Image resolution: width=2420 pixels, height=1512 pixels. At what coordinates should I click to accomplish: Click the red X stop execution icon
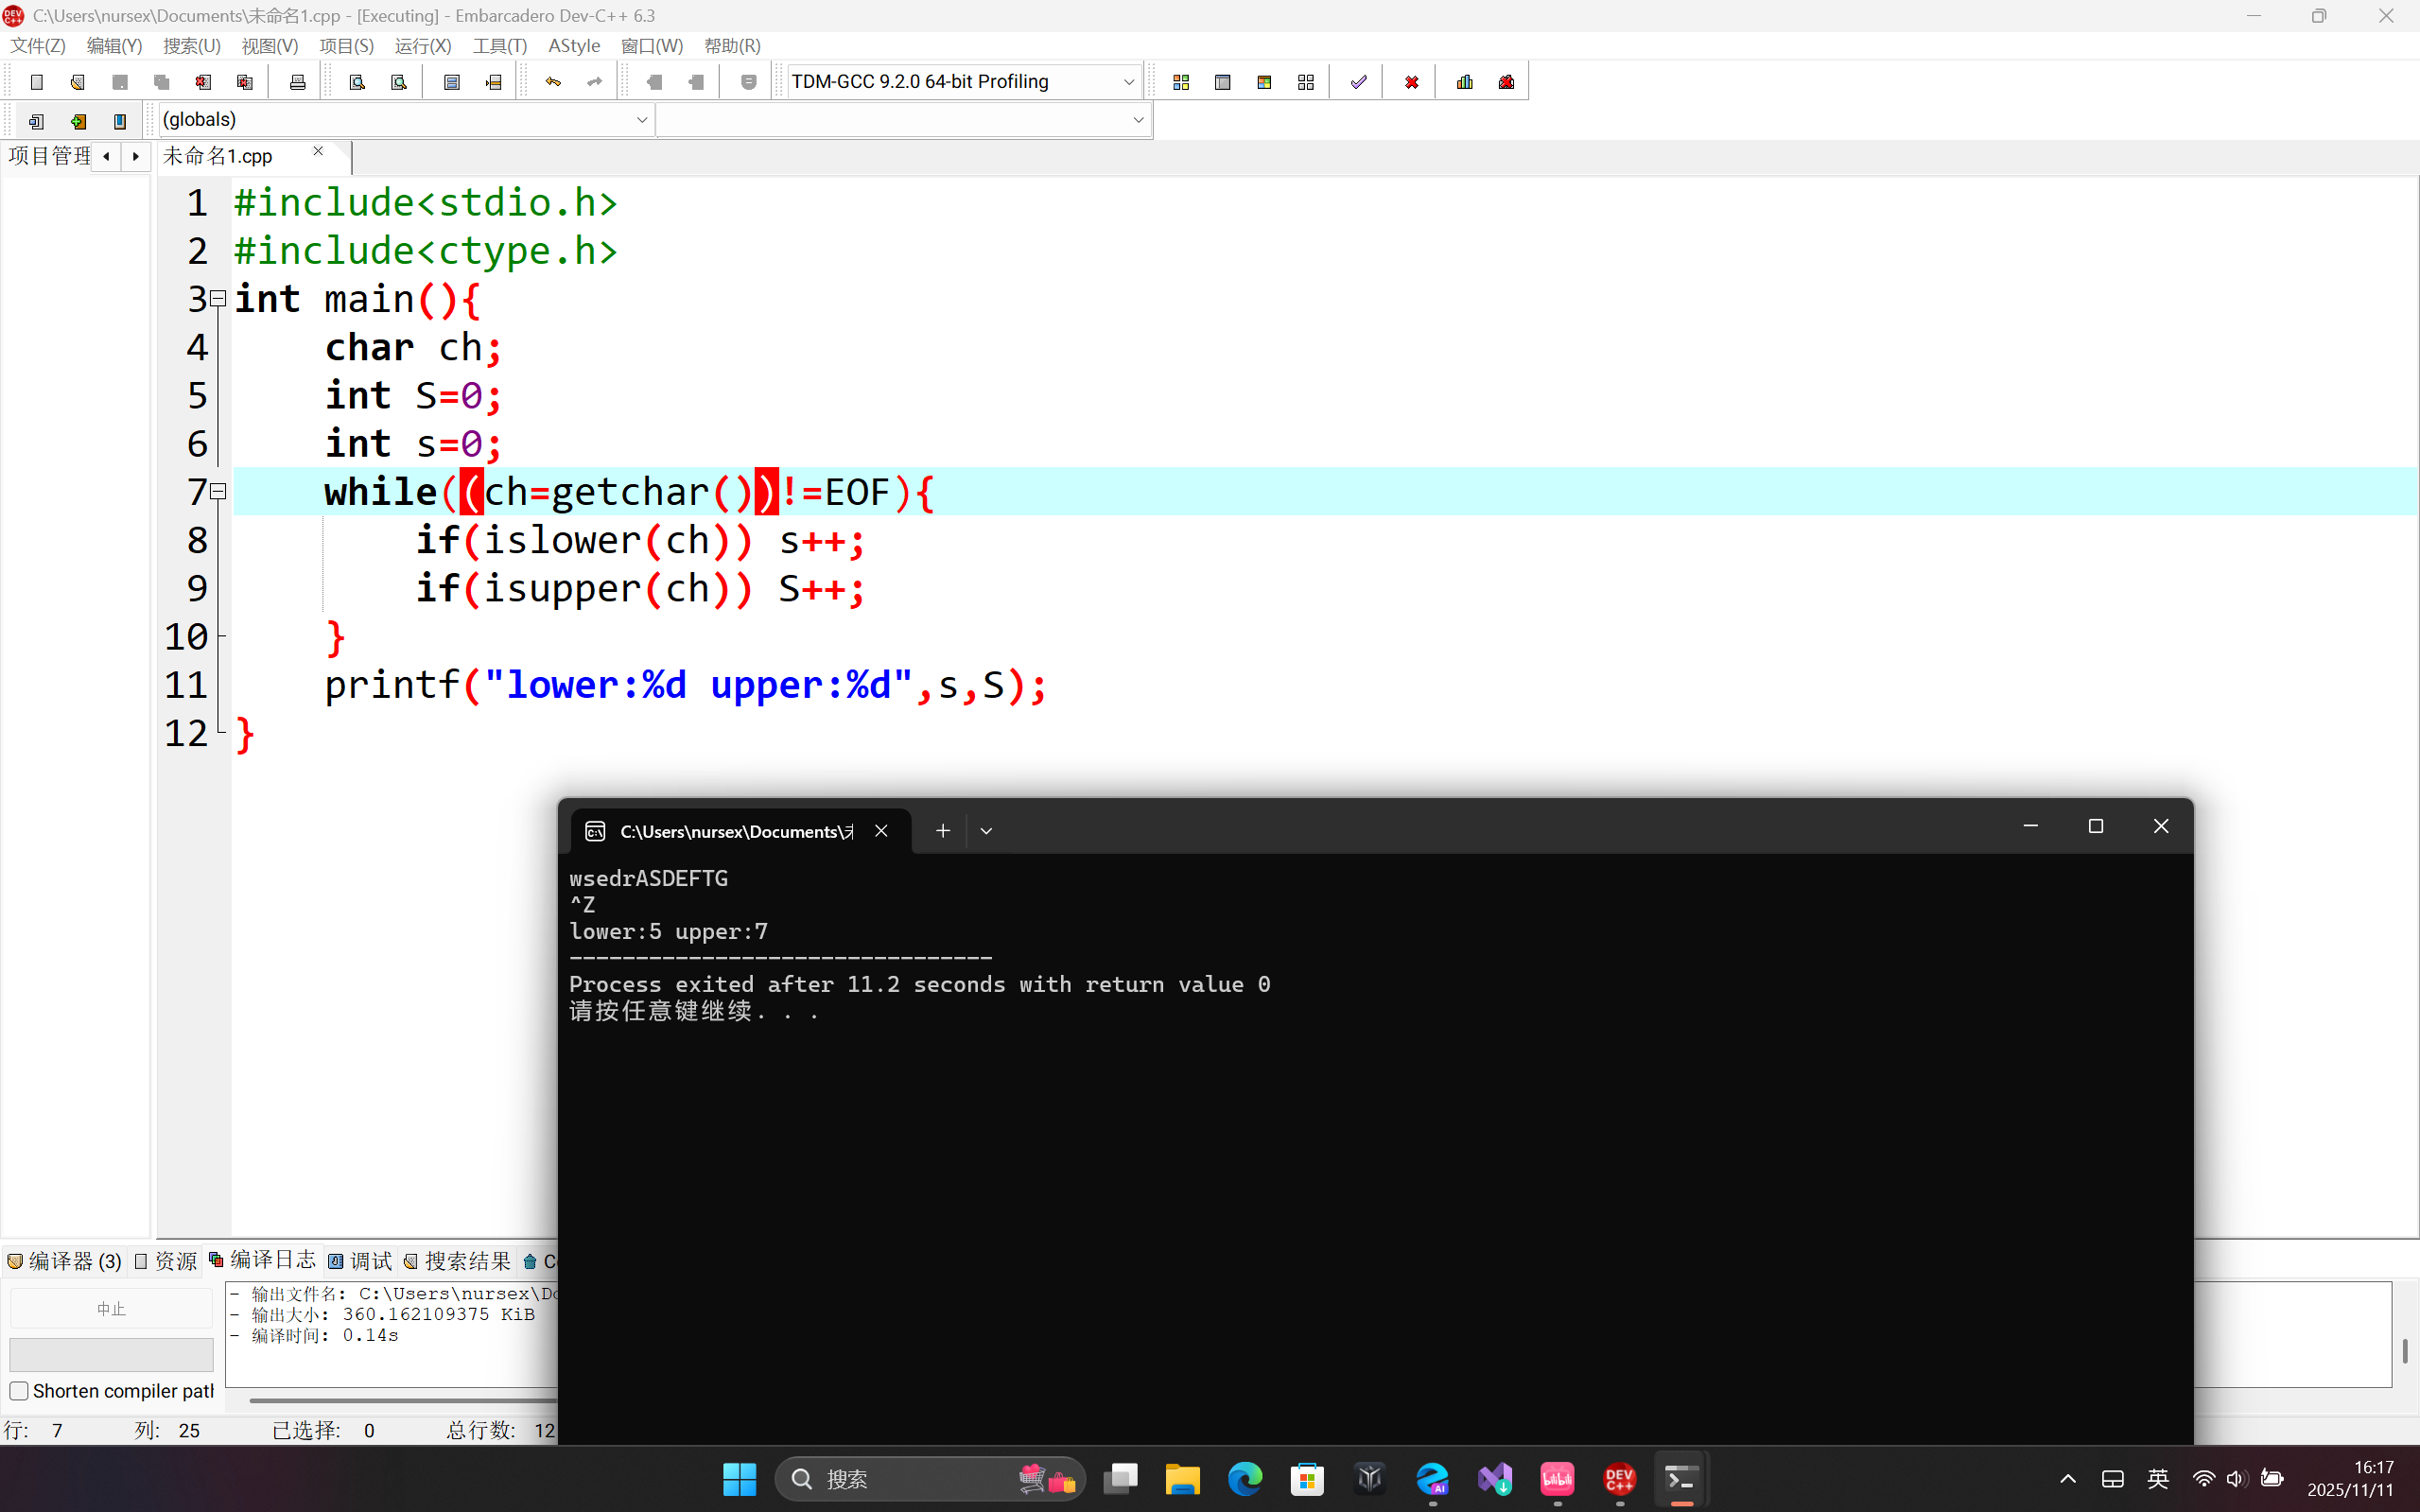click(x=1411, y=82)
